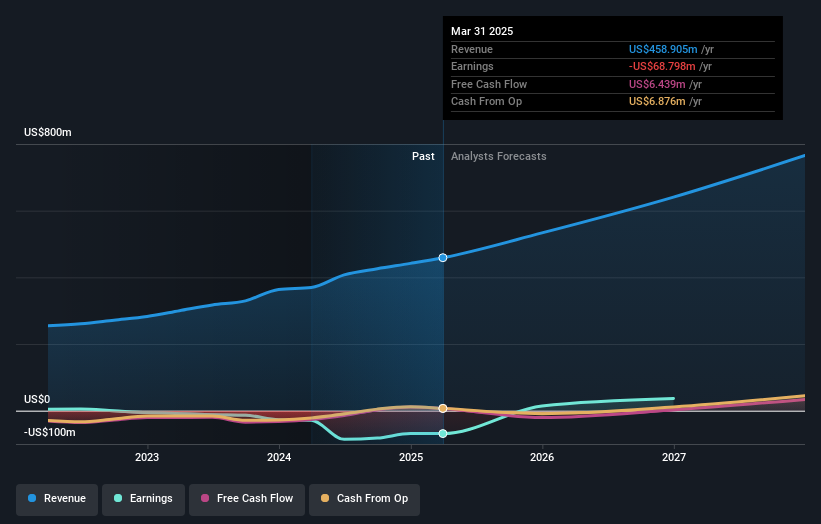Click the Mar 31 2025 tooltip date
The height and width of the screenshot is (524, 821).
(x=482, y=31)
